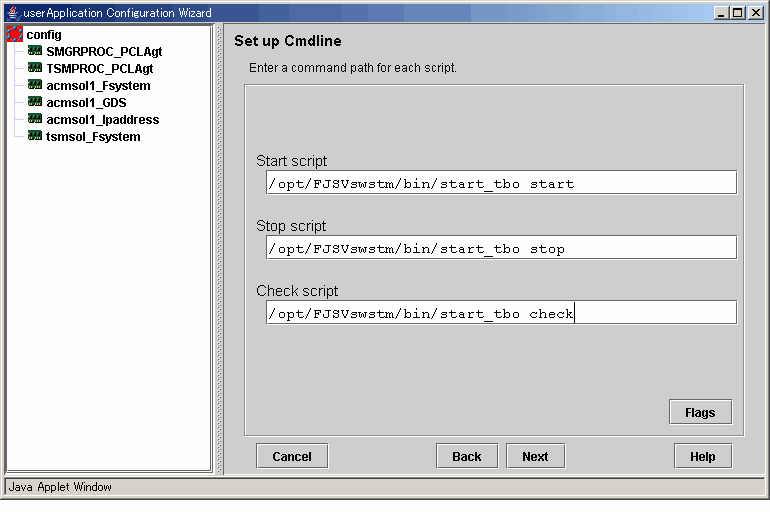770x512 pixels.
Task: Click the Java icon in title bar
Action: pos(14,13)
